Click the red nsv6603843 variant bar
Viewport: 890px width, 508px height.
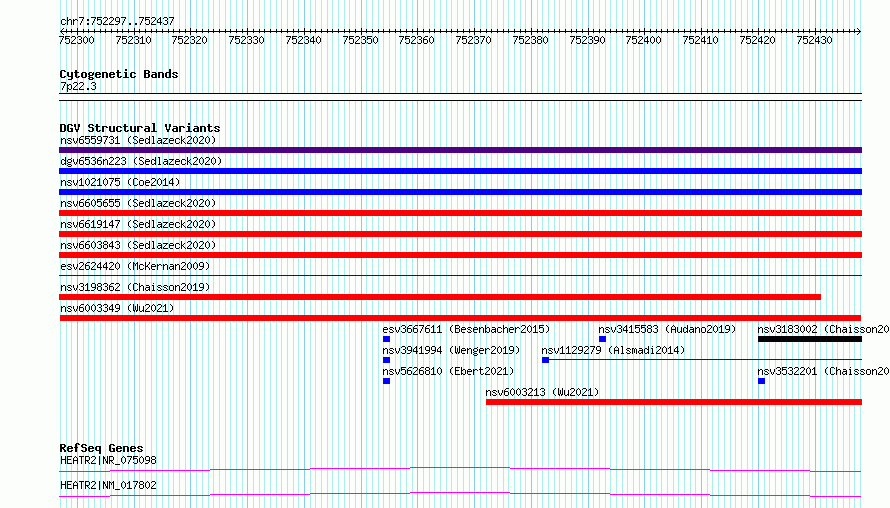click(x=460, y=255)
